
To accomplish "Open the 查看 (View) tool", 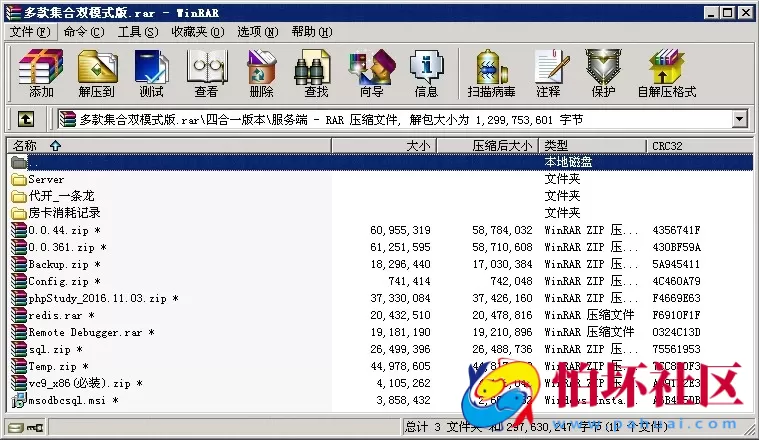I will [207, 73].
